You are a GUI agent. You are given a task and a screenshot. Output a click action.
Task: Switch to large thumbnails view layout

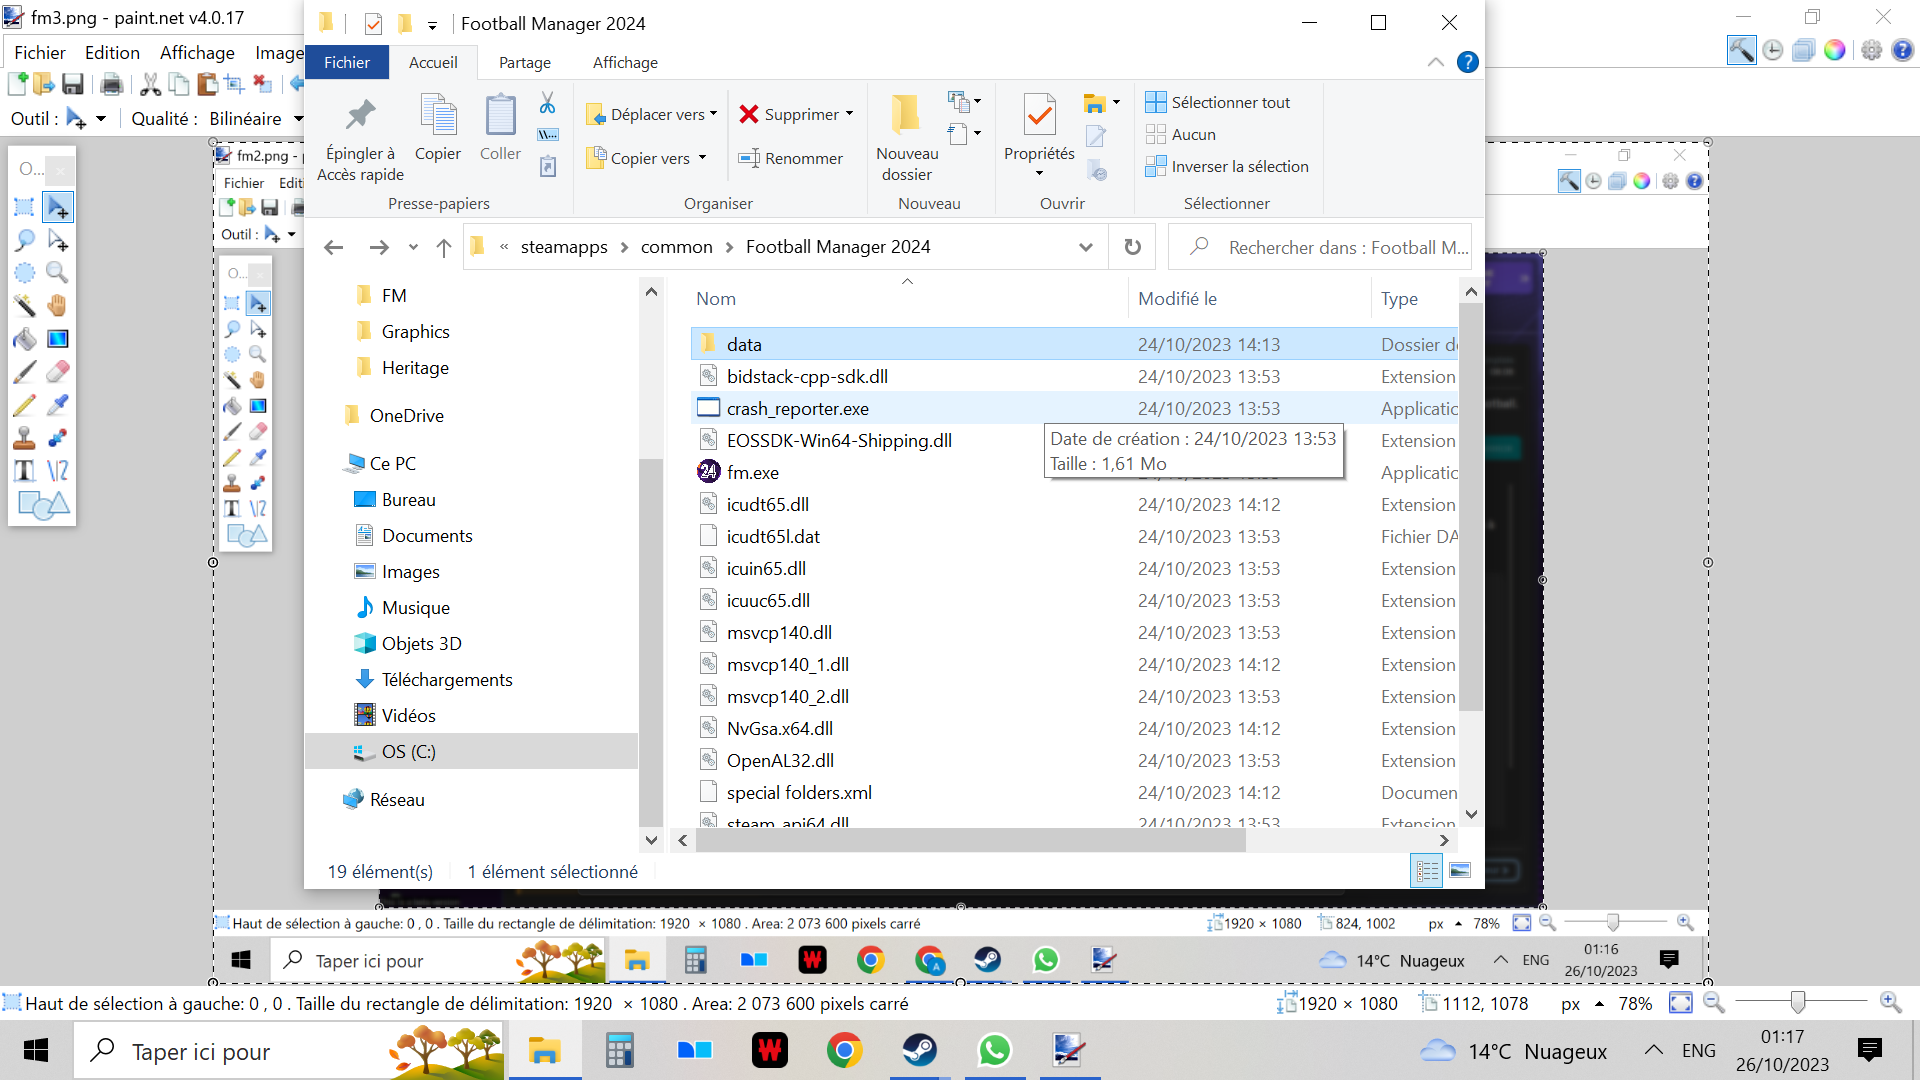pos(1460,871)
